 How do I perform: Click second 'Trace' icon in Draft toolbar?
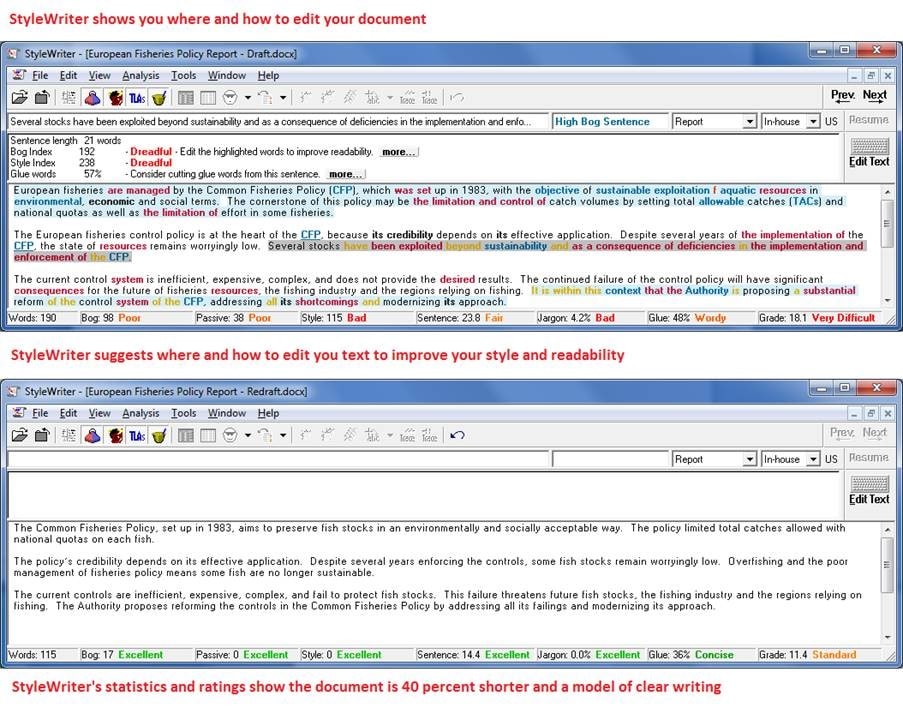point(430,98)
